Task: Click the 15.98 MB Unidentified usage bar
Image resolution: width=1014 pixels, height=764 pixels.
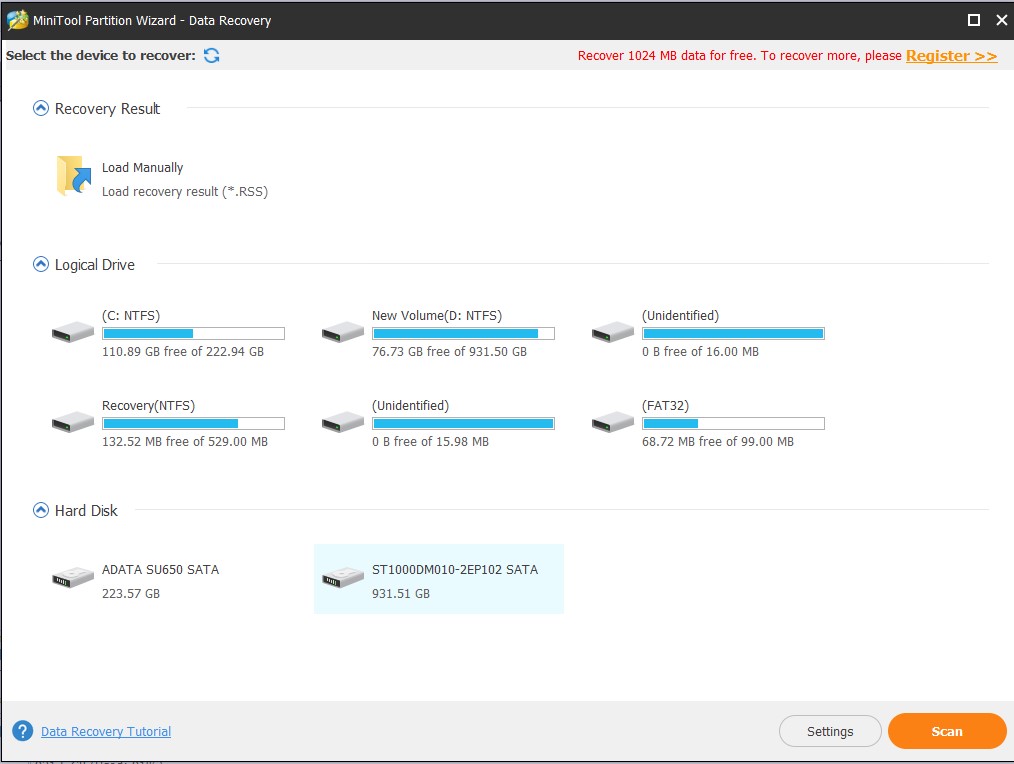Action: (x=464, y=423)
